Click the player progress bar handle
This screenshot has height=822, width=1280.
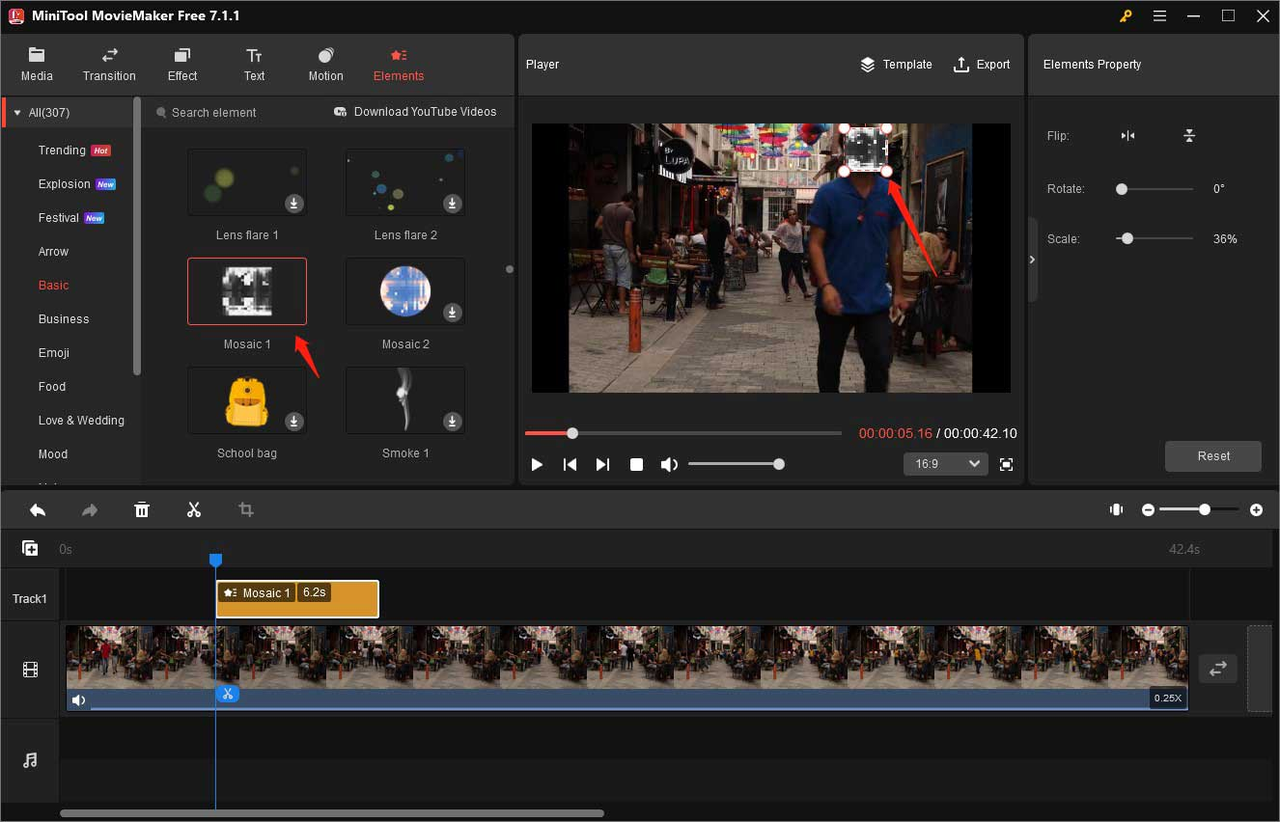(x=572, y=433)
